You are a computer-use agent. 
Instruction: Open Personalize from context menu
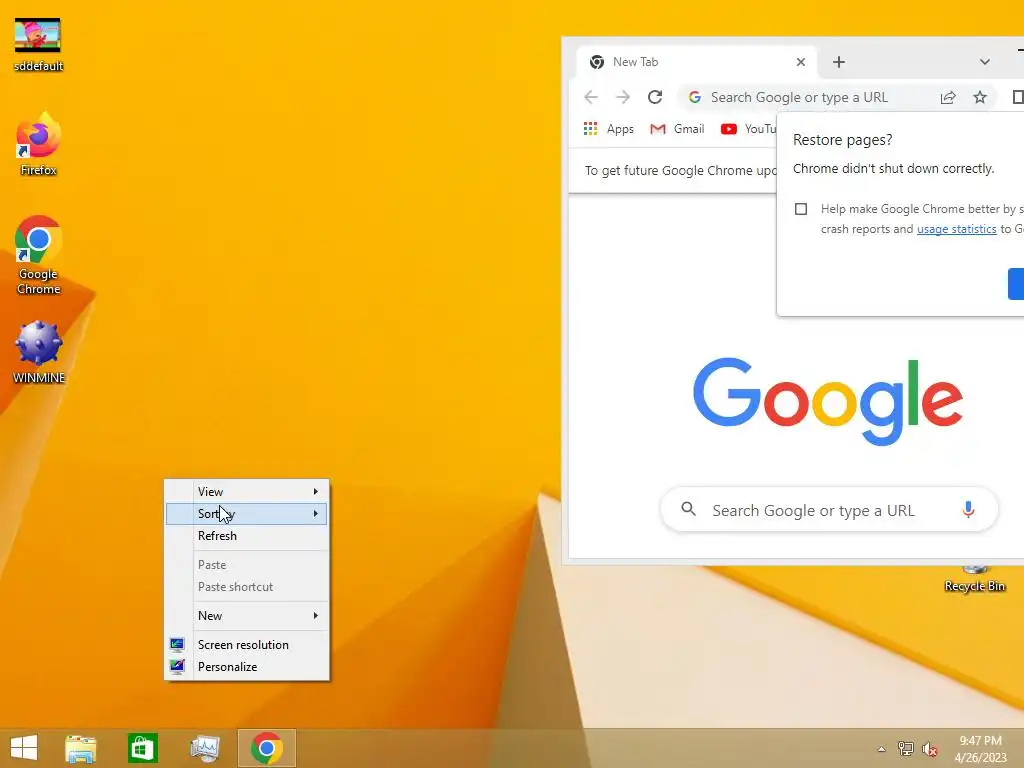click(246, 667)
